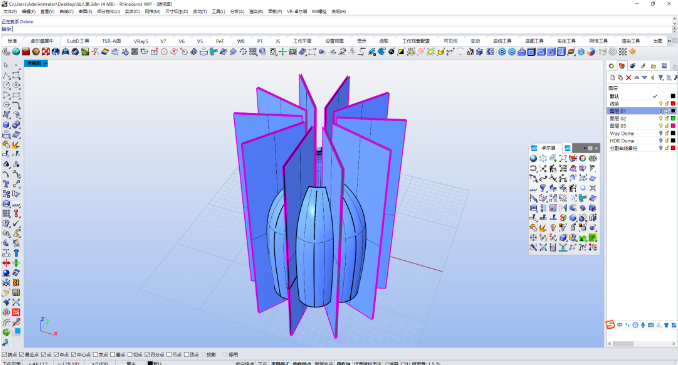This screenshot has height=365, width=678.
Task: Select the pointer arrow tool in left sidebar
Action: (x=6, y=65)
